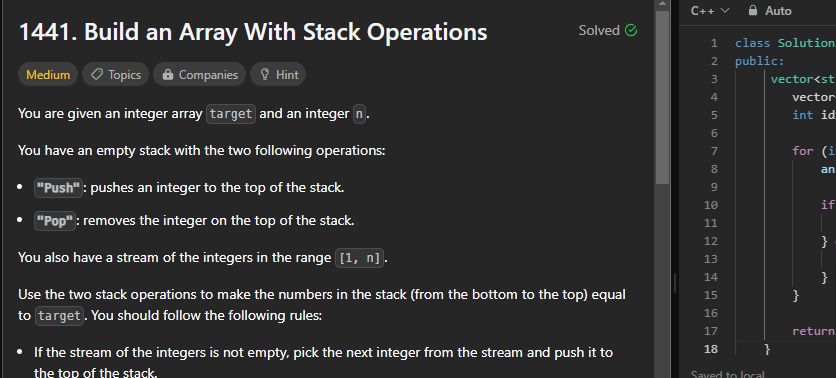Reveal the problem Hint
This screenshot has height=378, width=836.
tap(278, 75)
